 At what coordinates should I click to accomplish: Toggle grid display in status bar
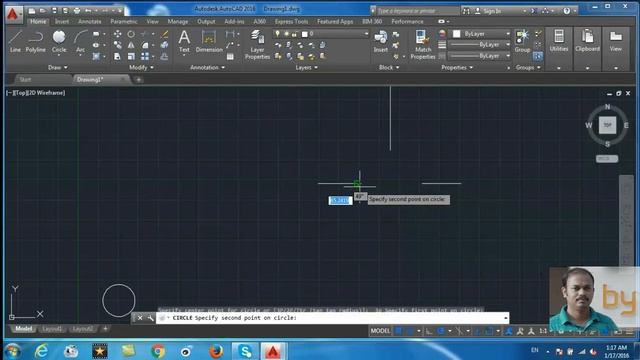398,331
